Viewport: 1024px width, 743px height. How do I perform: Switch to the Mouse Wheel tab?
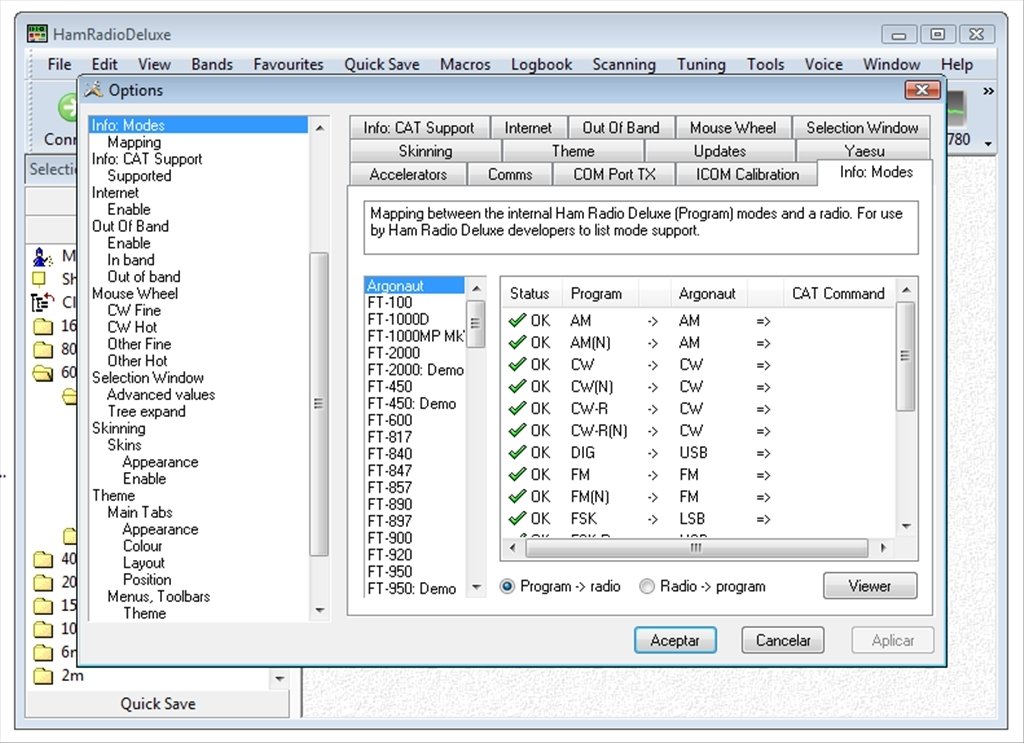point(733,128)
